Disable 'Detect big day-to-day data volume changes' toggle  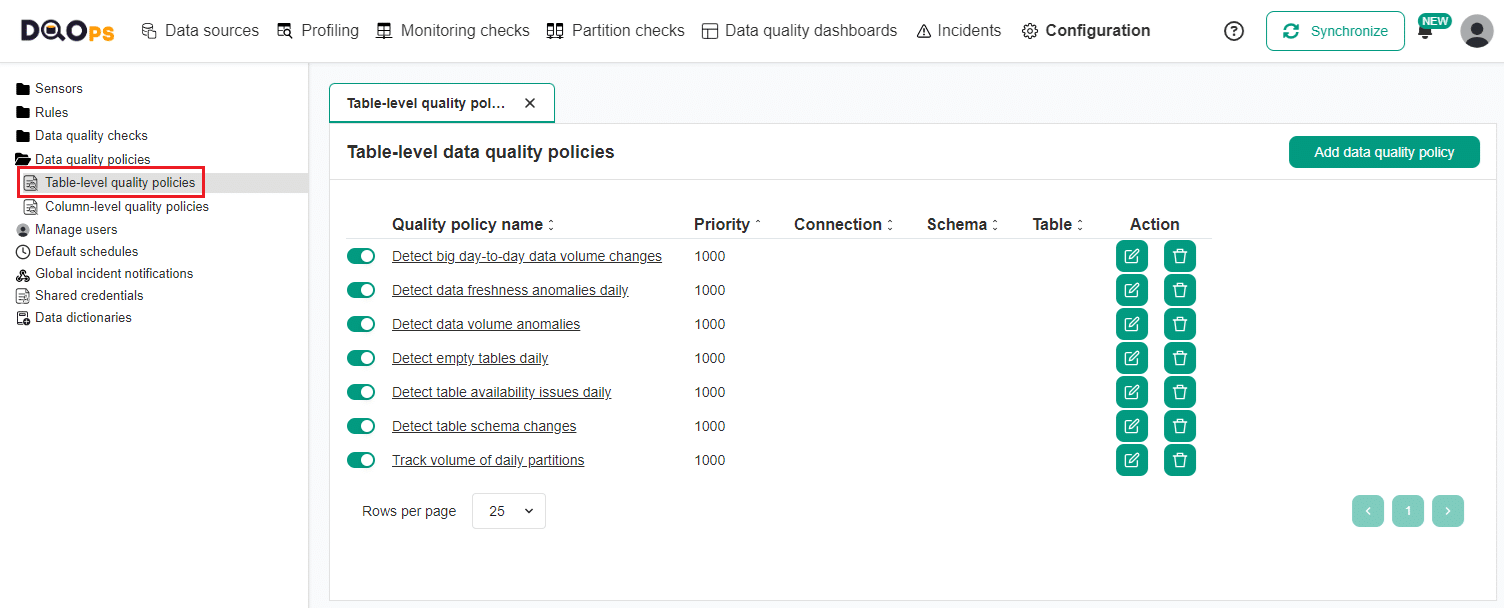pos(361,256)
